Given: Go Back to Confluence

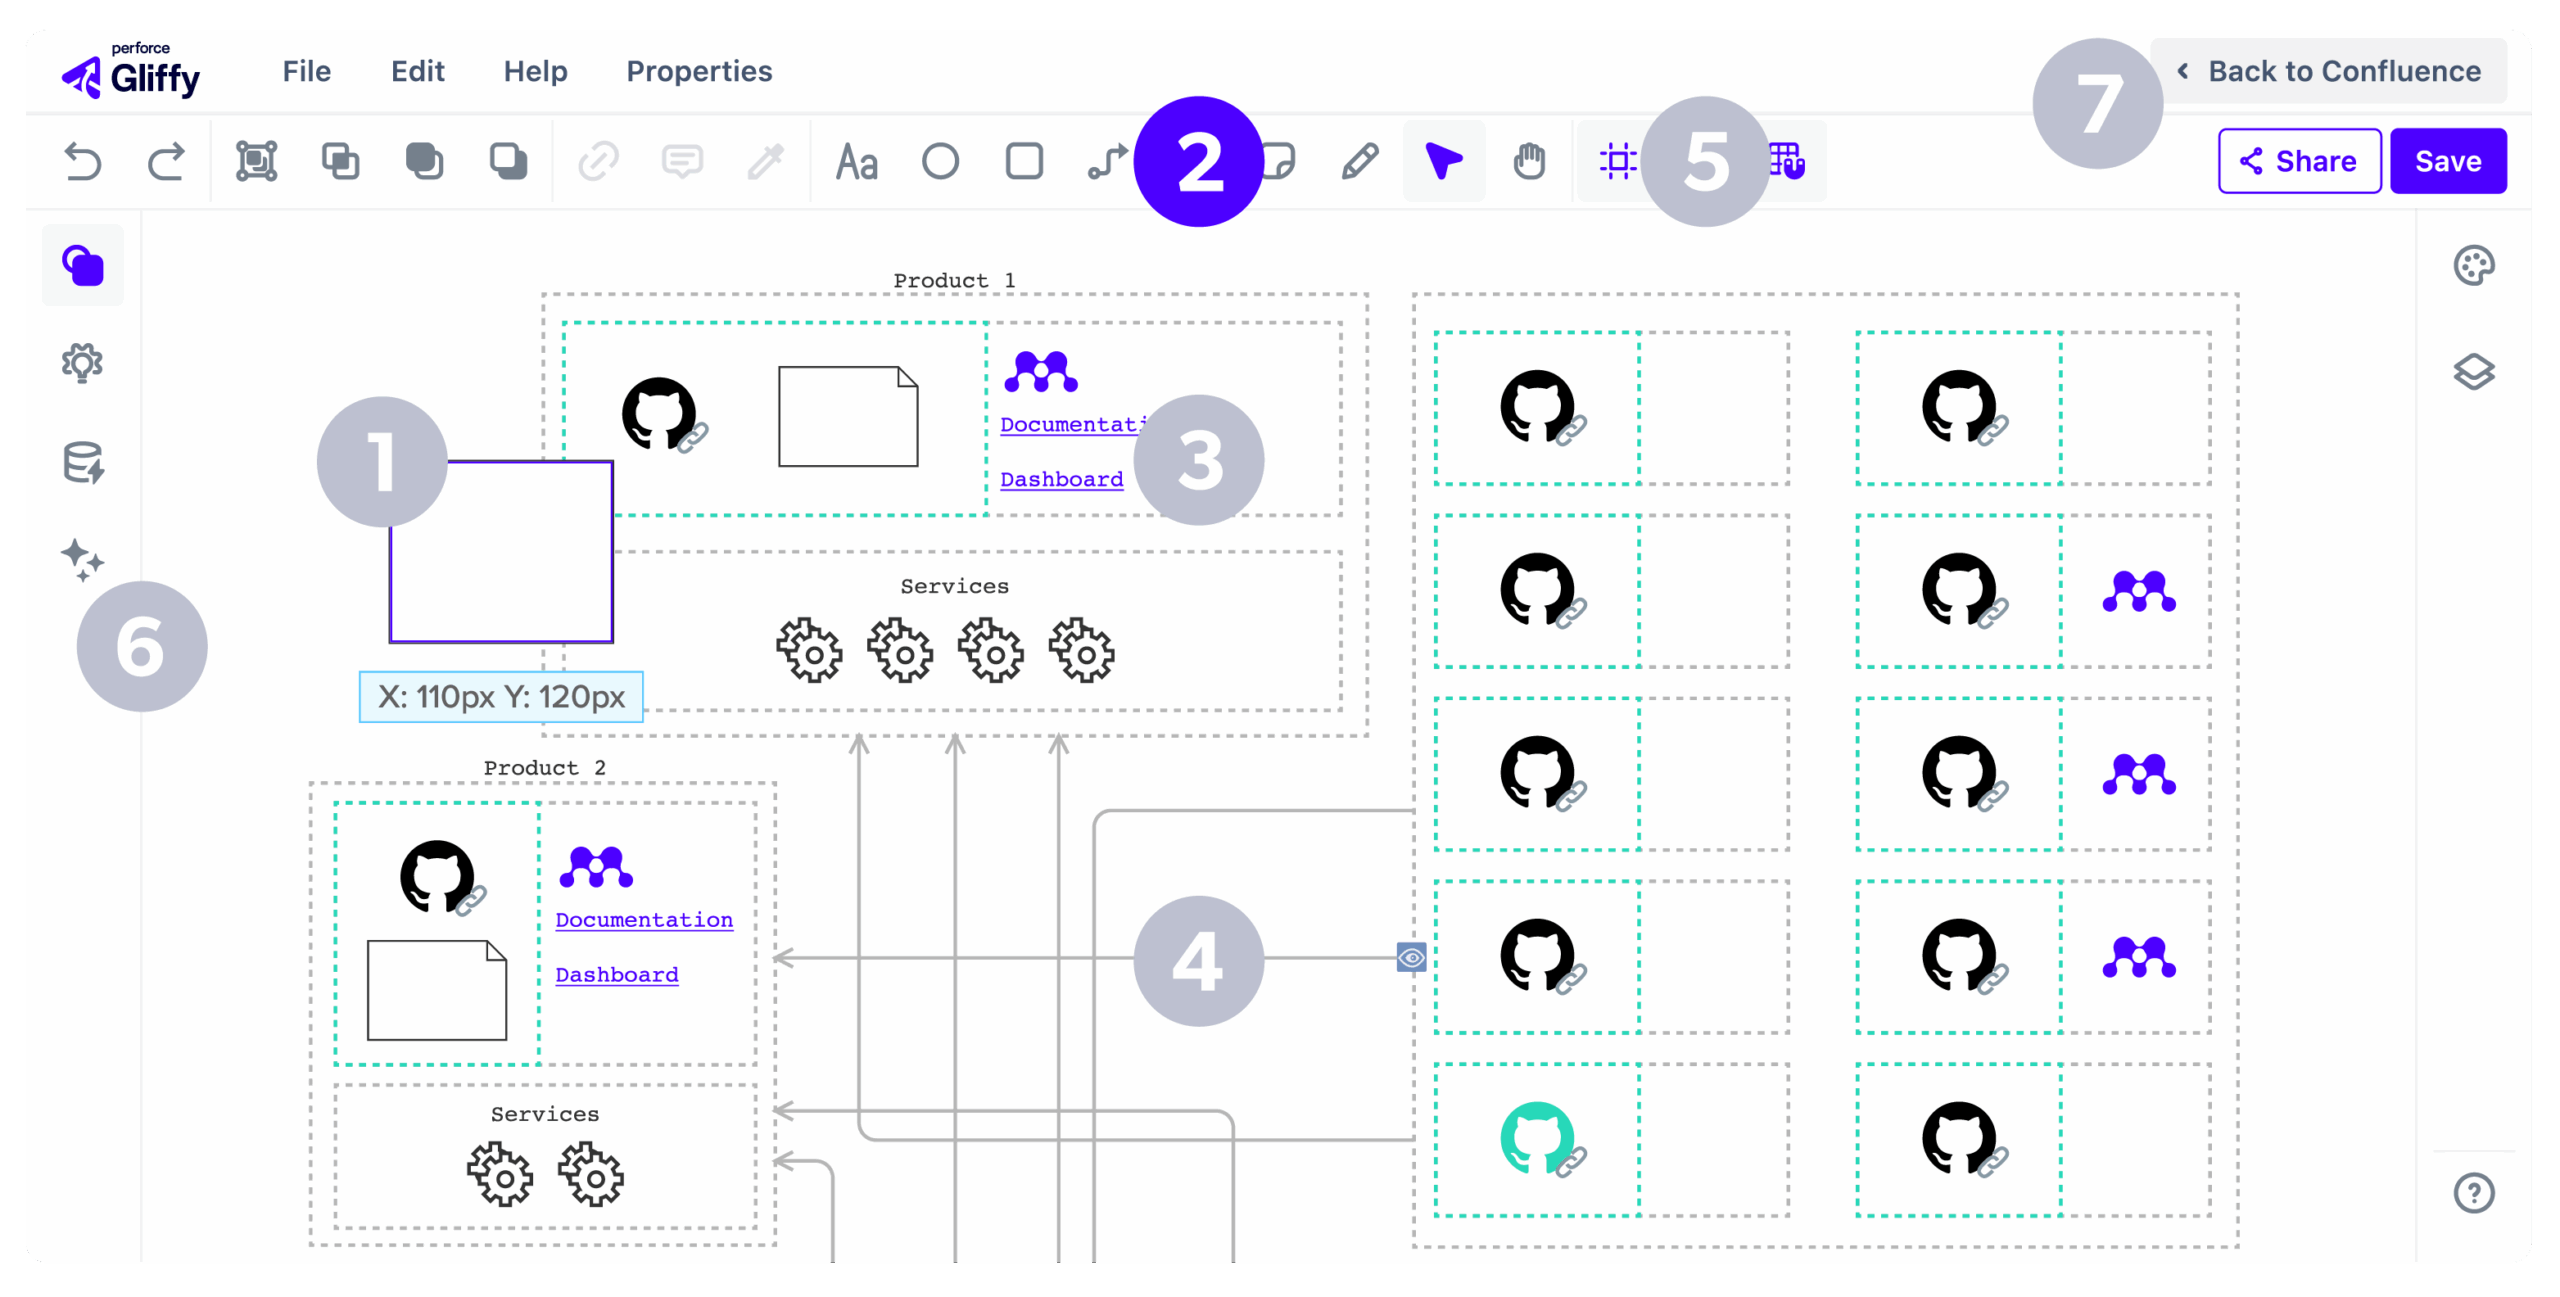Looking at the screenshot, I should coord(2329,71).
